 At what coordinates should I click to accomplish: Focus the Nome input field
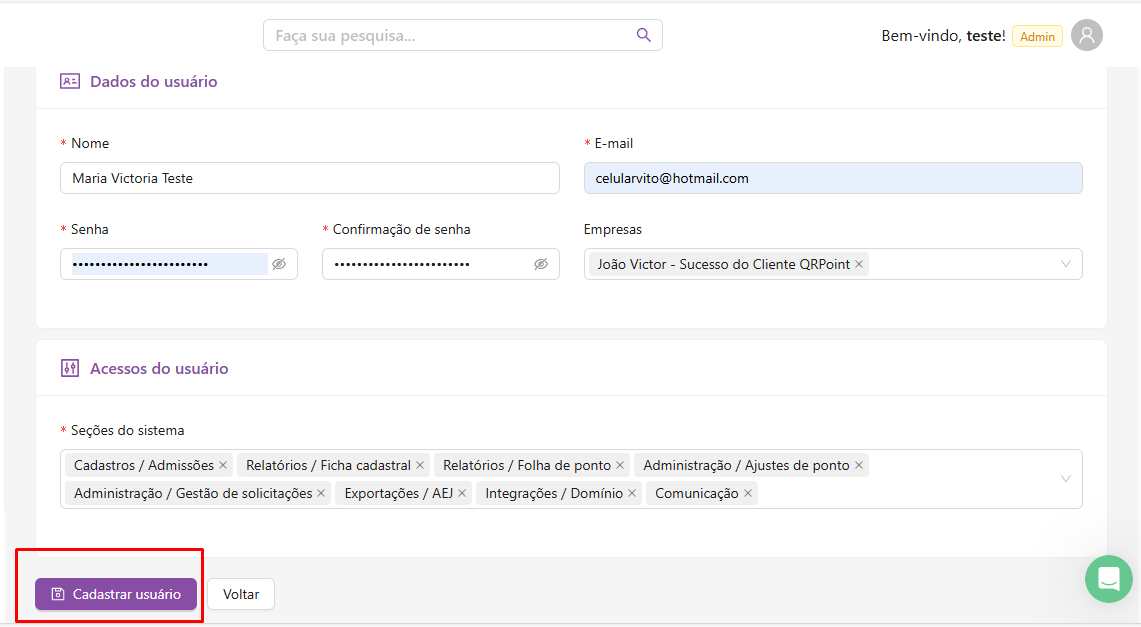(309, 178)
